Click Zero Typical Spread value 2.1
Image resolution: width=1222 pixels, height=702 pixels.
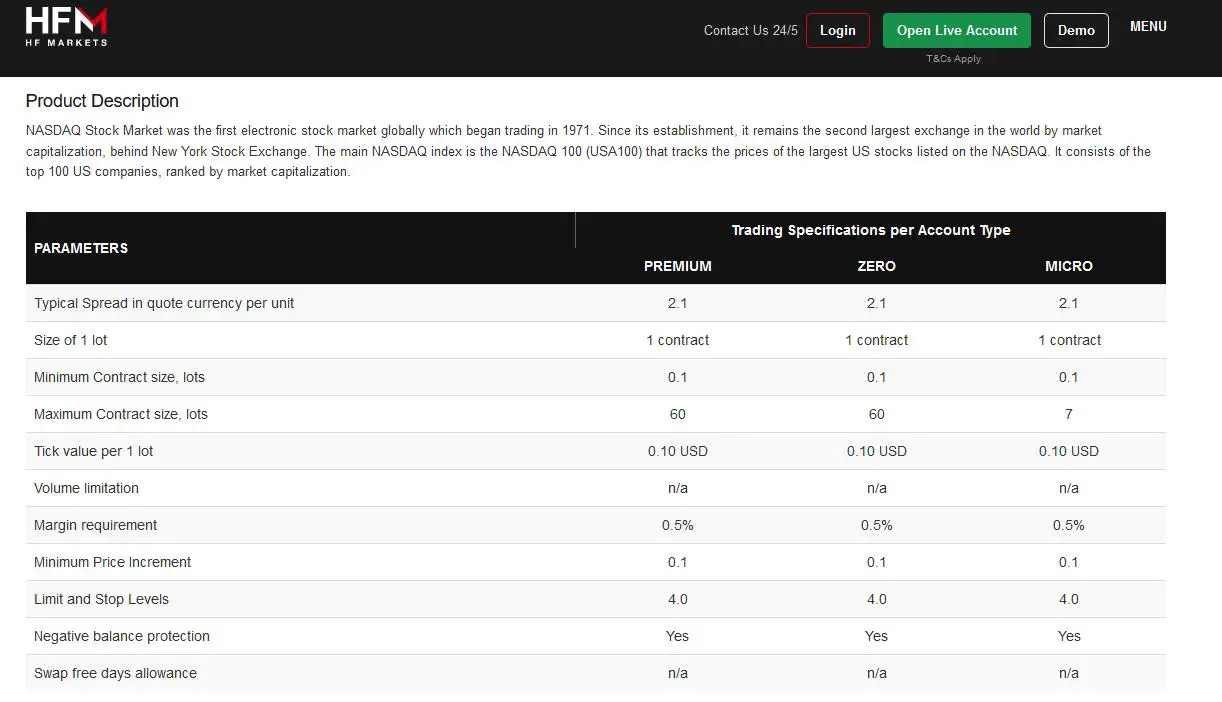(877, 303)
